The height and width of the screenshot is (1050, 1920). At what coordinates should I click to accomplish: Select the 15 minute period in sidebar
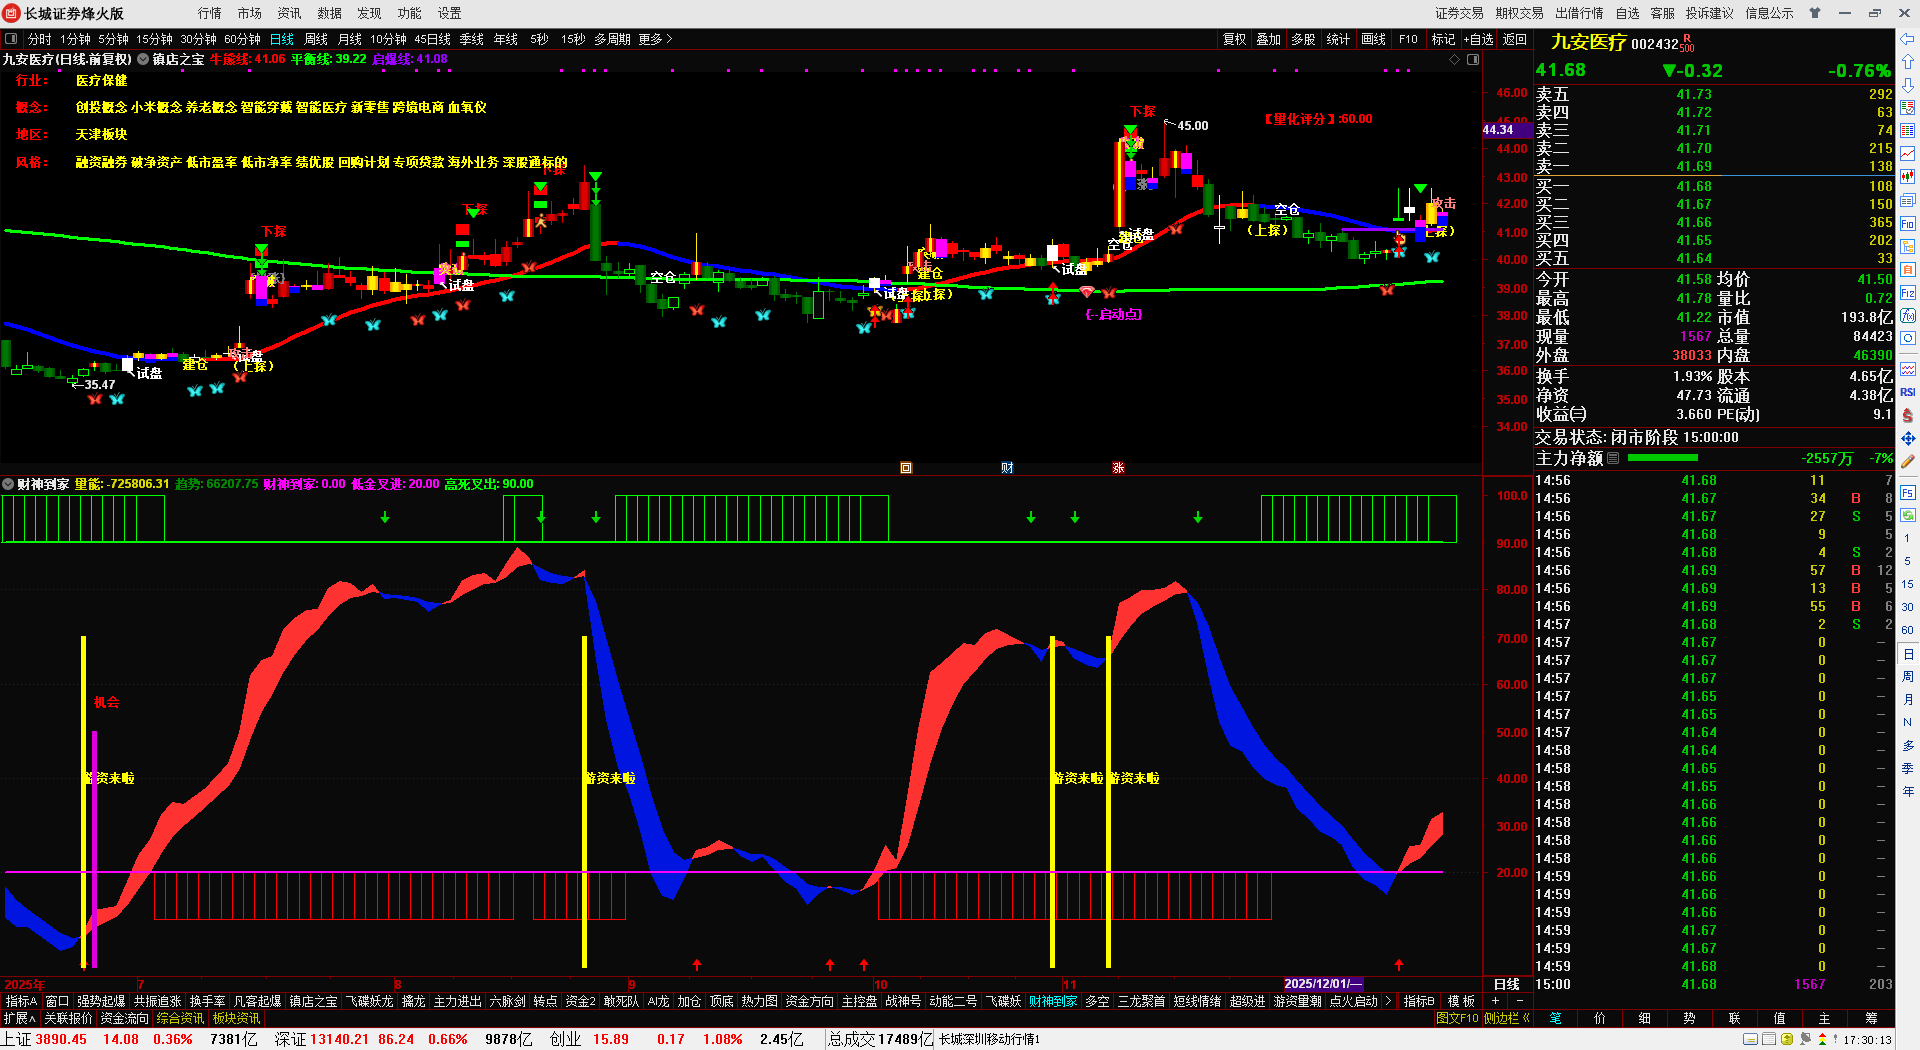pyautogui.click(x=1908, y=584)
